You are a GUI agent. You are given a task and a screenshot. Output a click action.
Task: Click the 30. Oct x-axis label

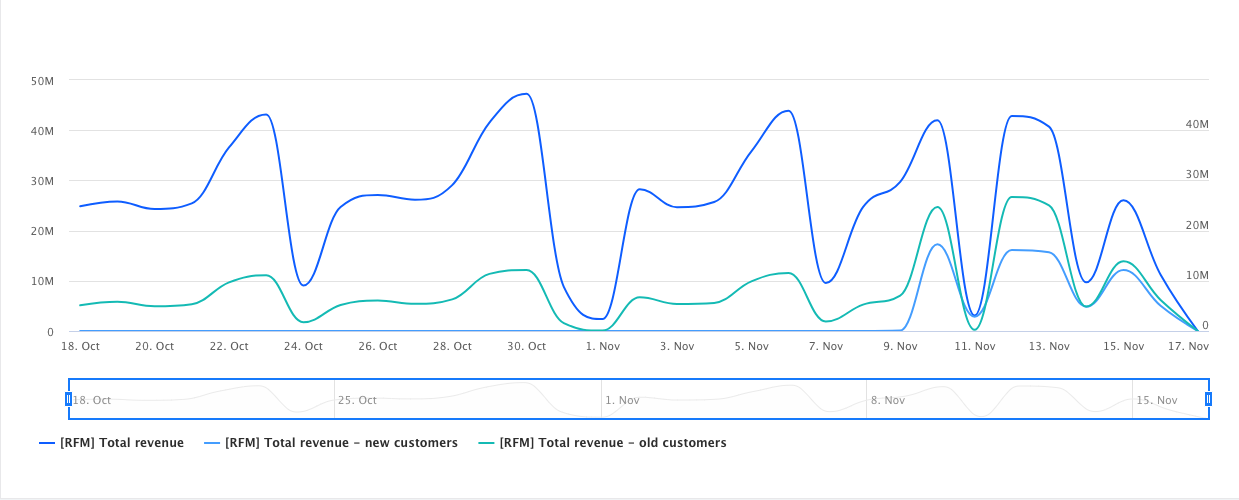tap(527, 346)
